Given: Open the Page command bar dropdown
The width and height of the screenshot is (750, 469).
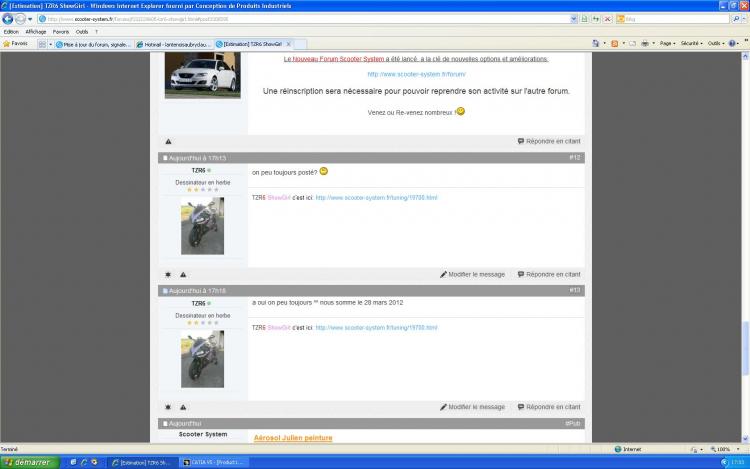Looking at the screenshot, I should [667, 44].
